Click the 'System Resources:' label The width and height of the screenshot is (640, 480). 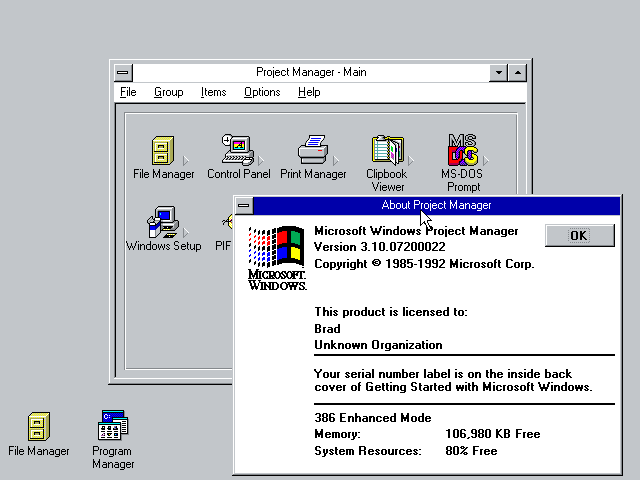368,451
